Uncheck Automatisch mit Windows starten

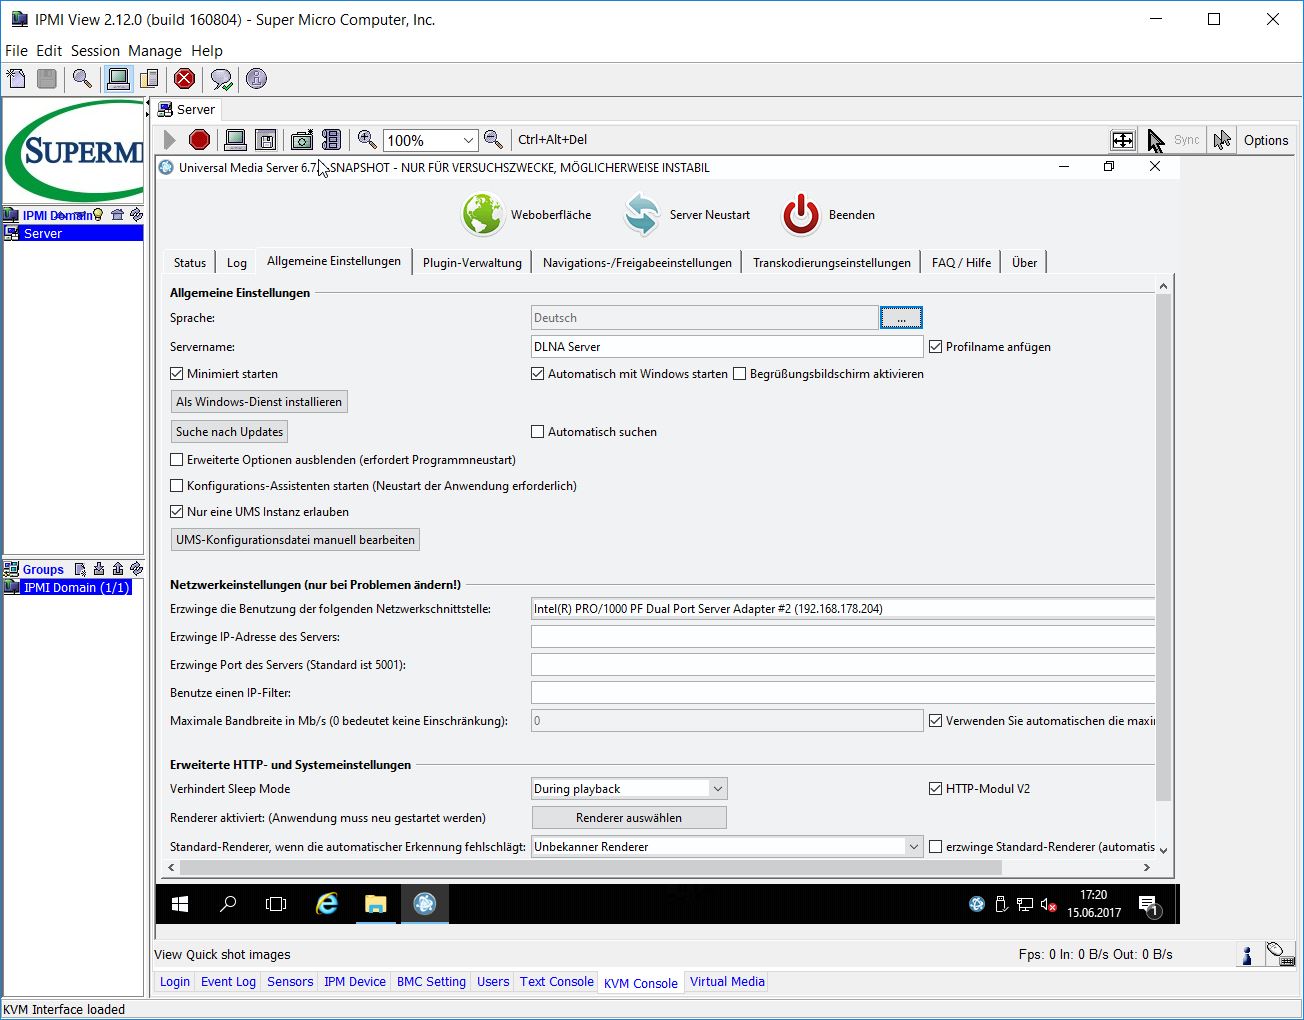pyautogui.click(x=538, y=374)
